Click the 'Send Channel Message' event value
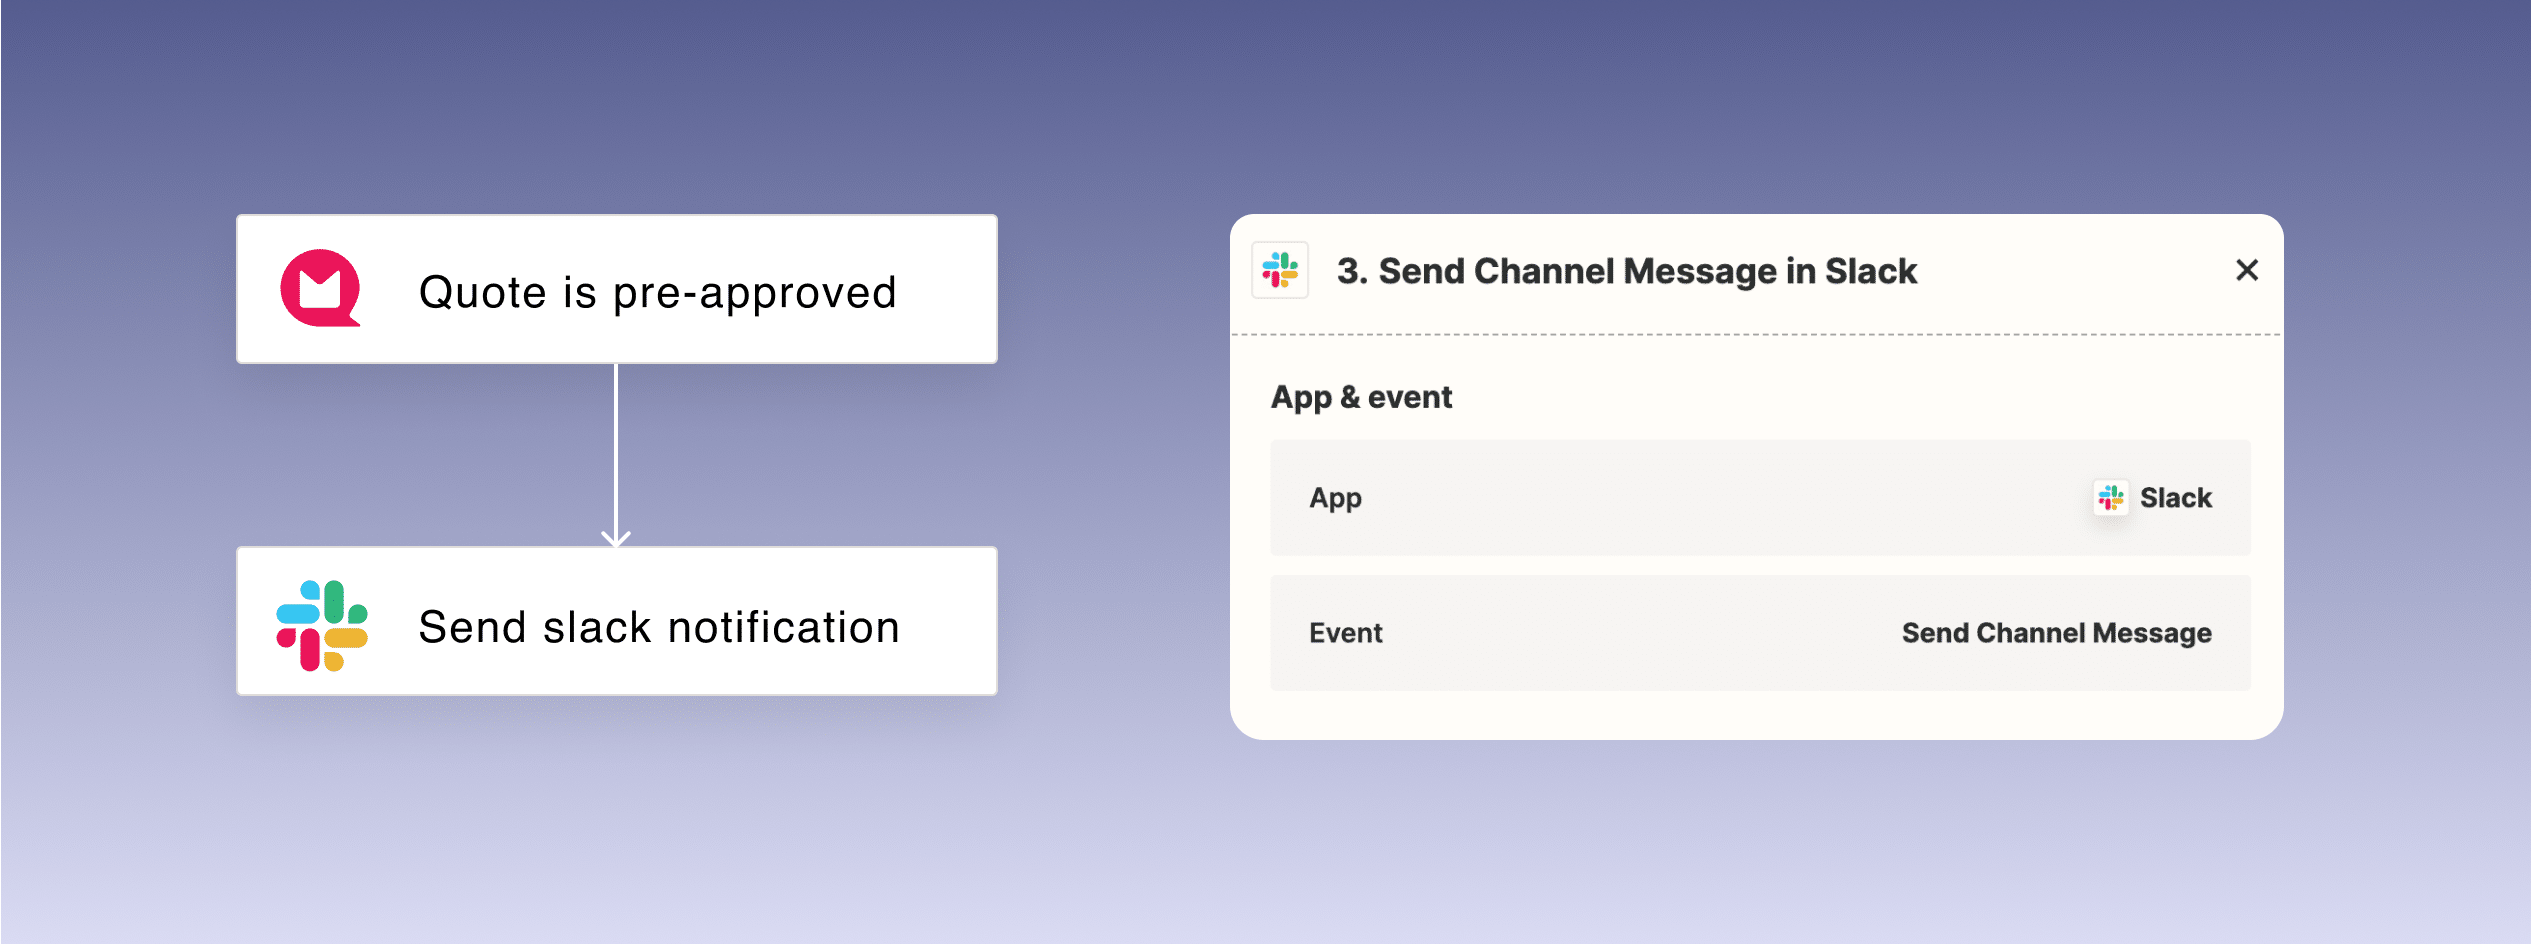 coord(2056,633)
